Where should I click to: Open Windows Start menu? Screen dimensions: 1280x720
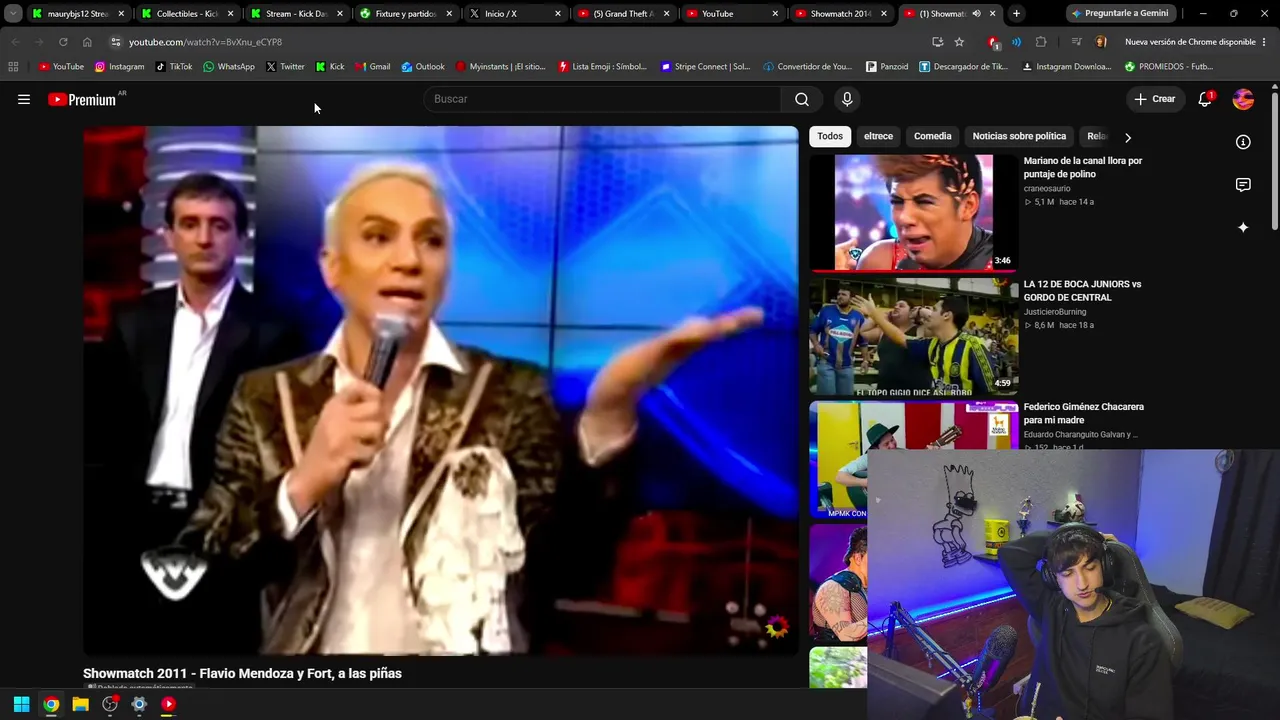[x=21, y=704]
